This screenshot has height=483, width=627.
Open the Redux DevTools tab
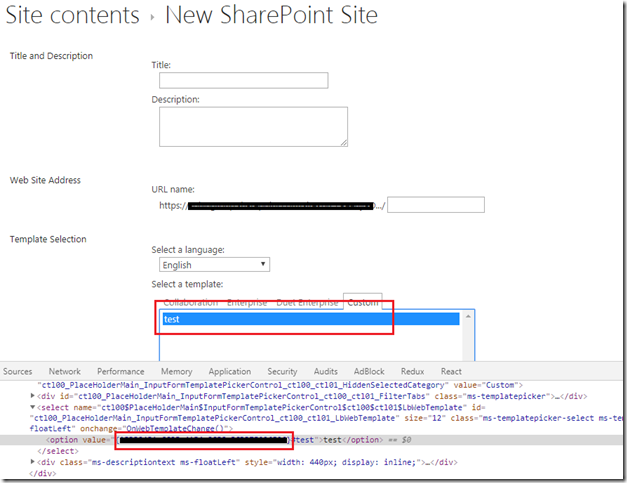tap(412, 371)
